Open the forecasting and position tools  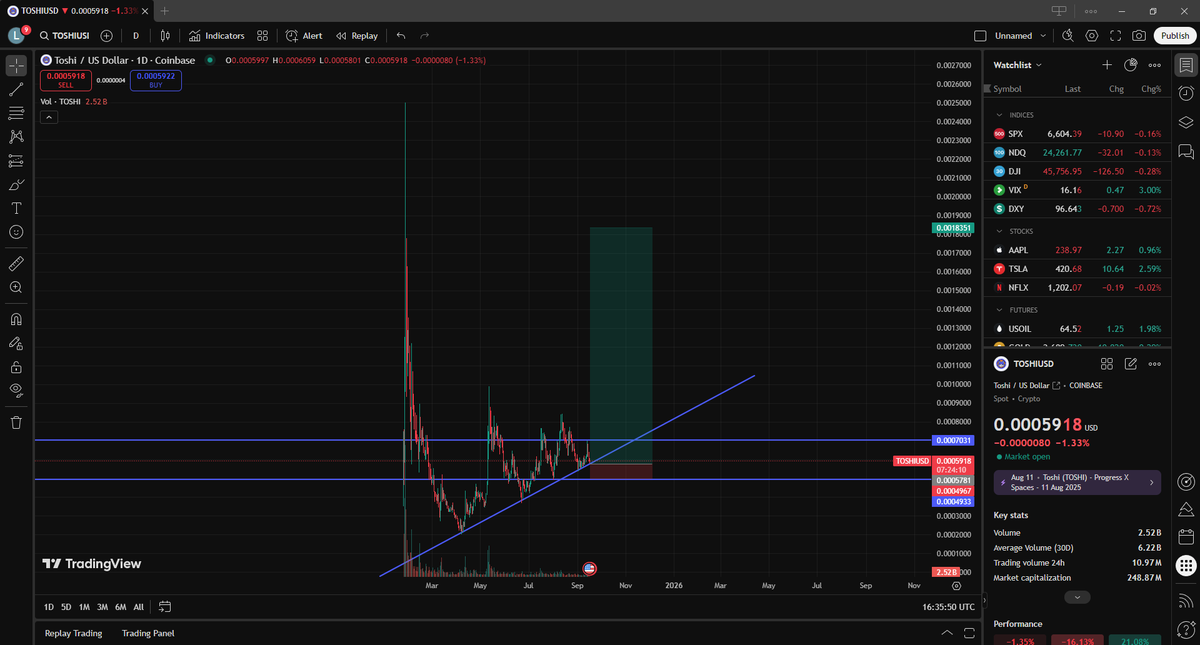point(16,161)
